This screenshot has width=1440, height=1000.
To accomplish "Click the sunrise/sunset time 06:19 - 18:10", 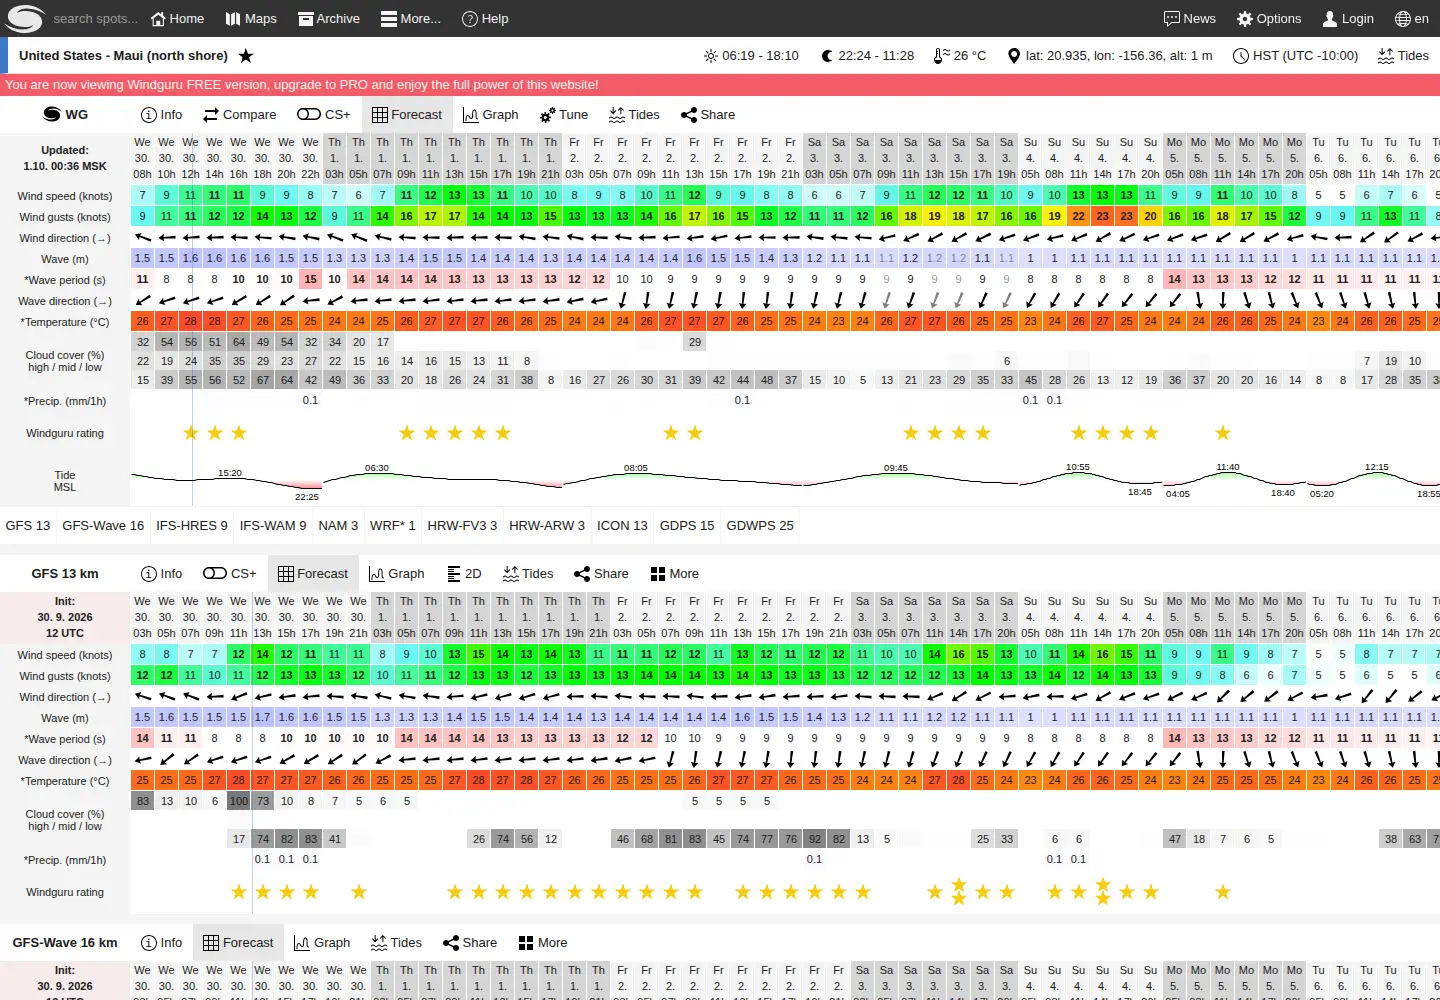I will pos(751,56).
